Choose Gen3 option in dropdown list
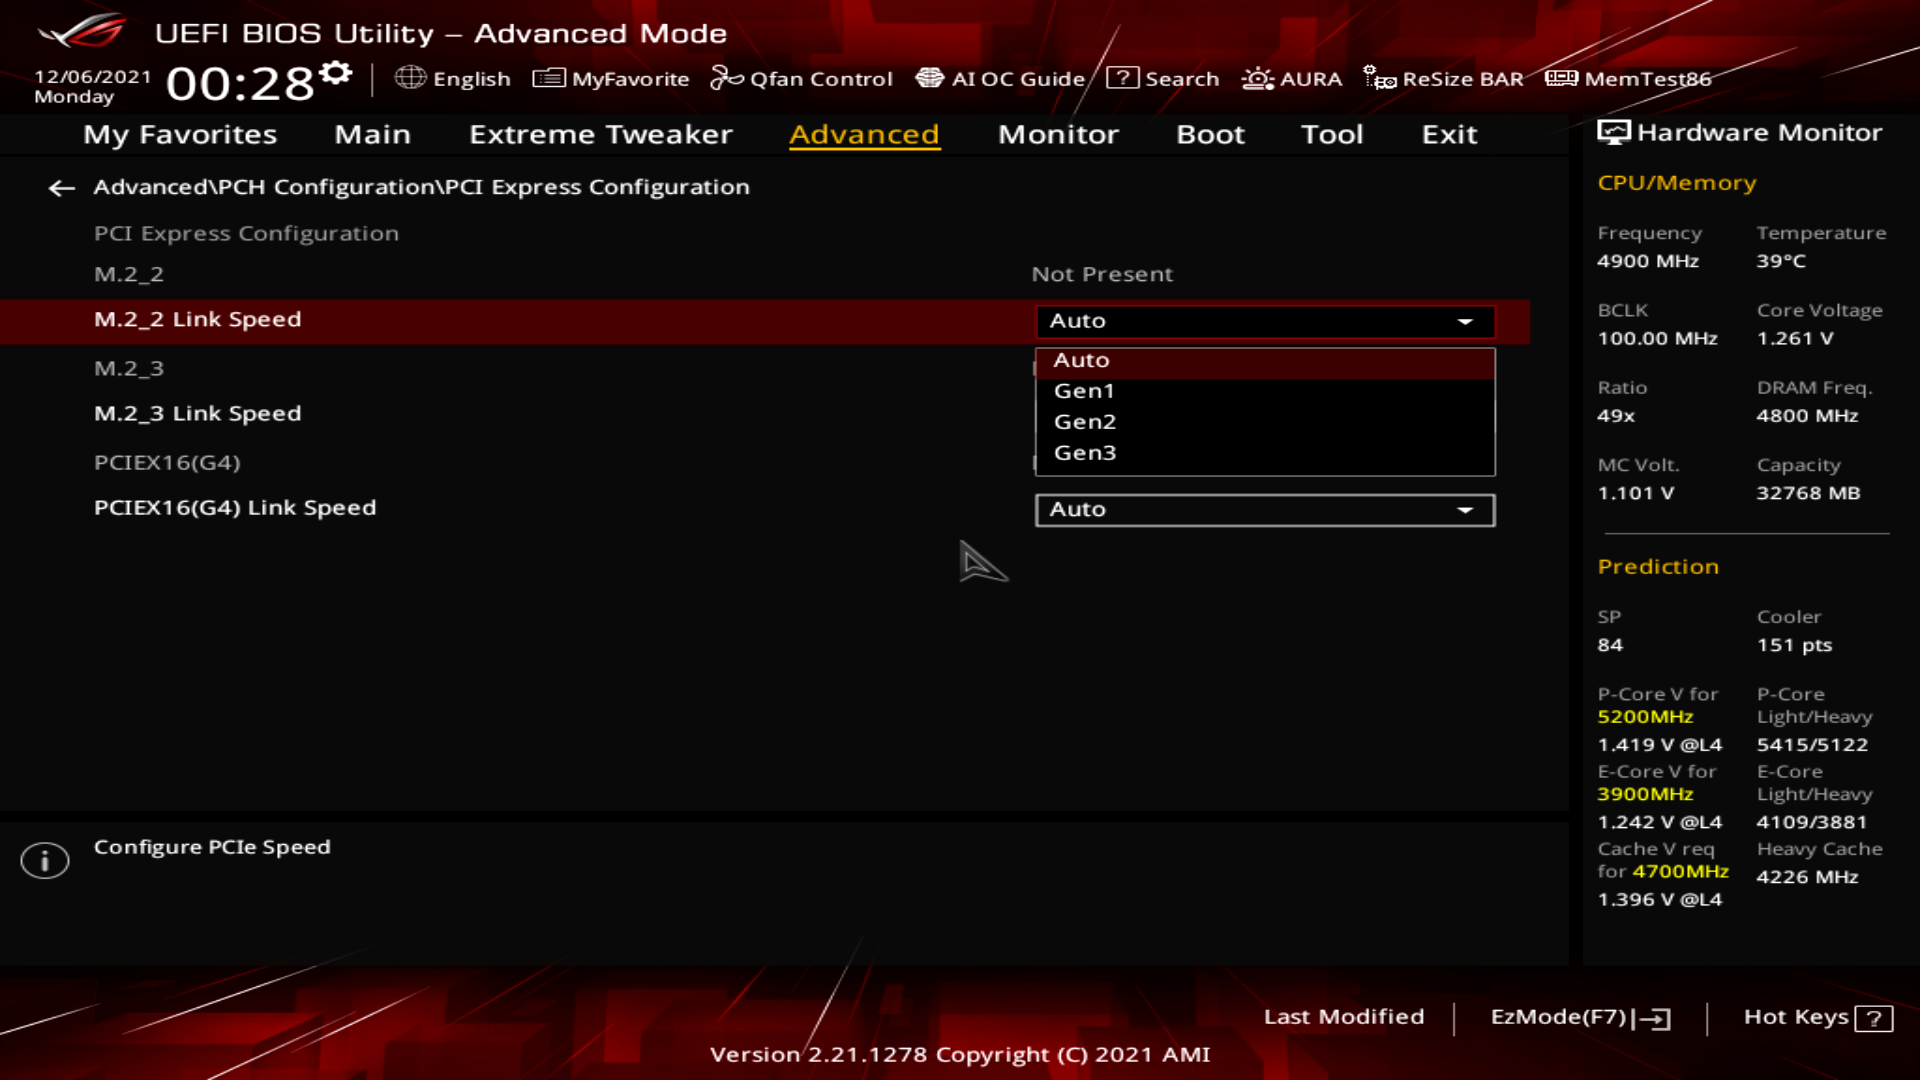The image size is (1920, 1080). pos(1084,453)
